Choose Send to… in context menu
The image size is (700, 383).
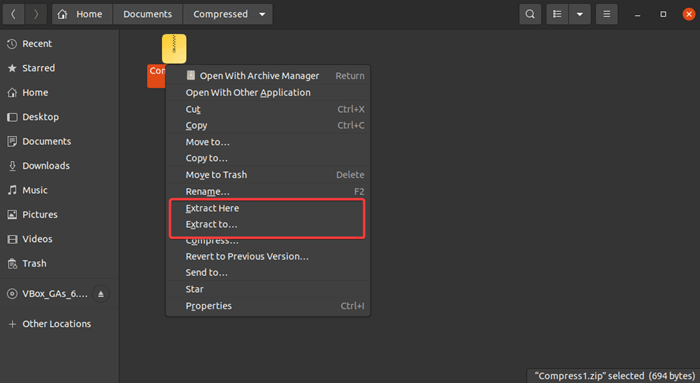click(x=268, y=272)
